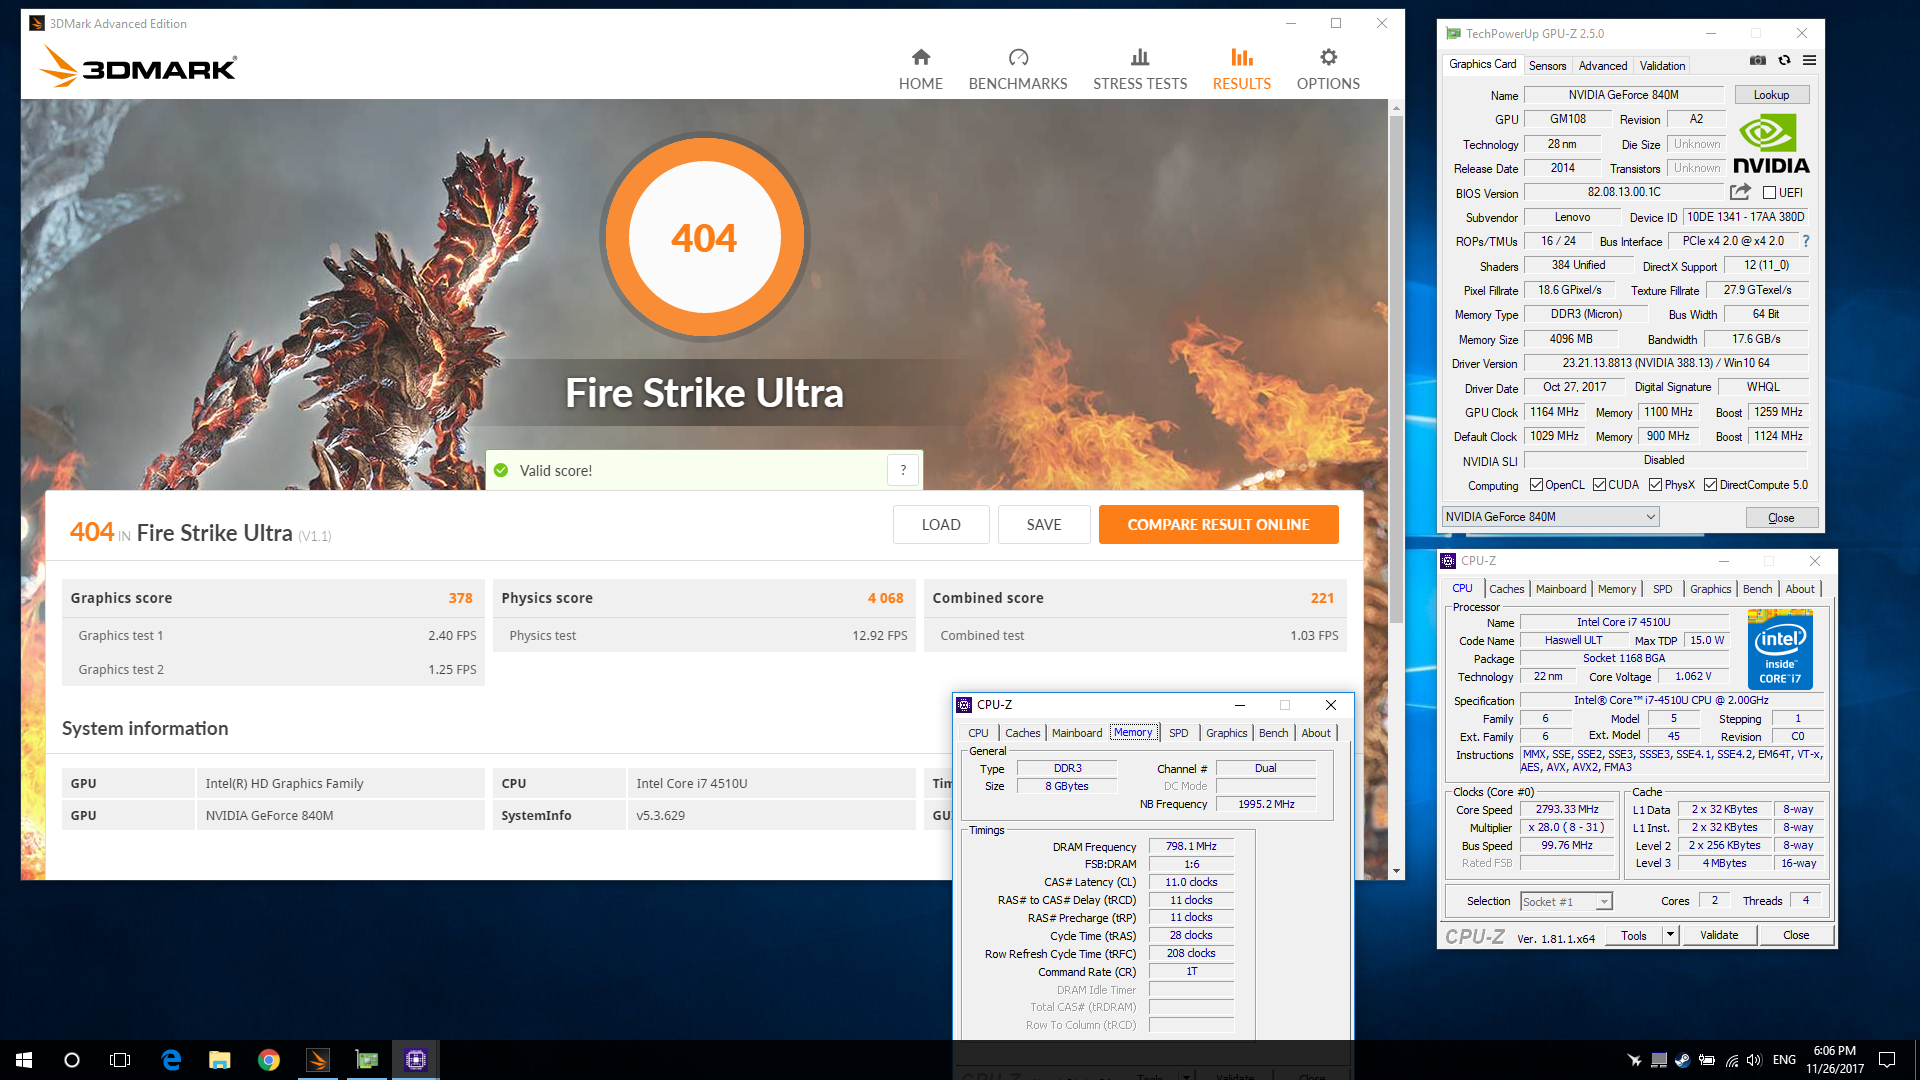Click scroll down arrow in 3DMark window
This screenshot has width=1920, height=1080.
tap(1396, 871)
